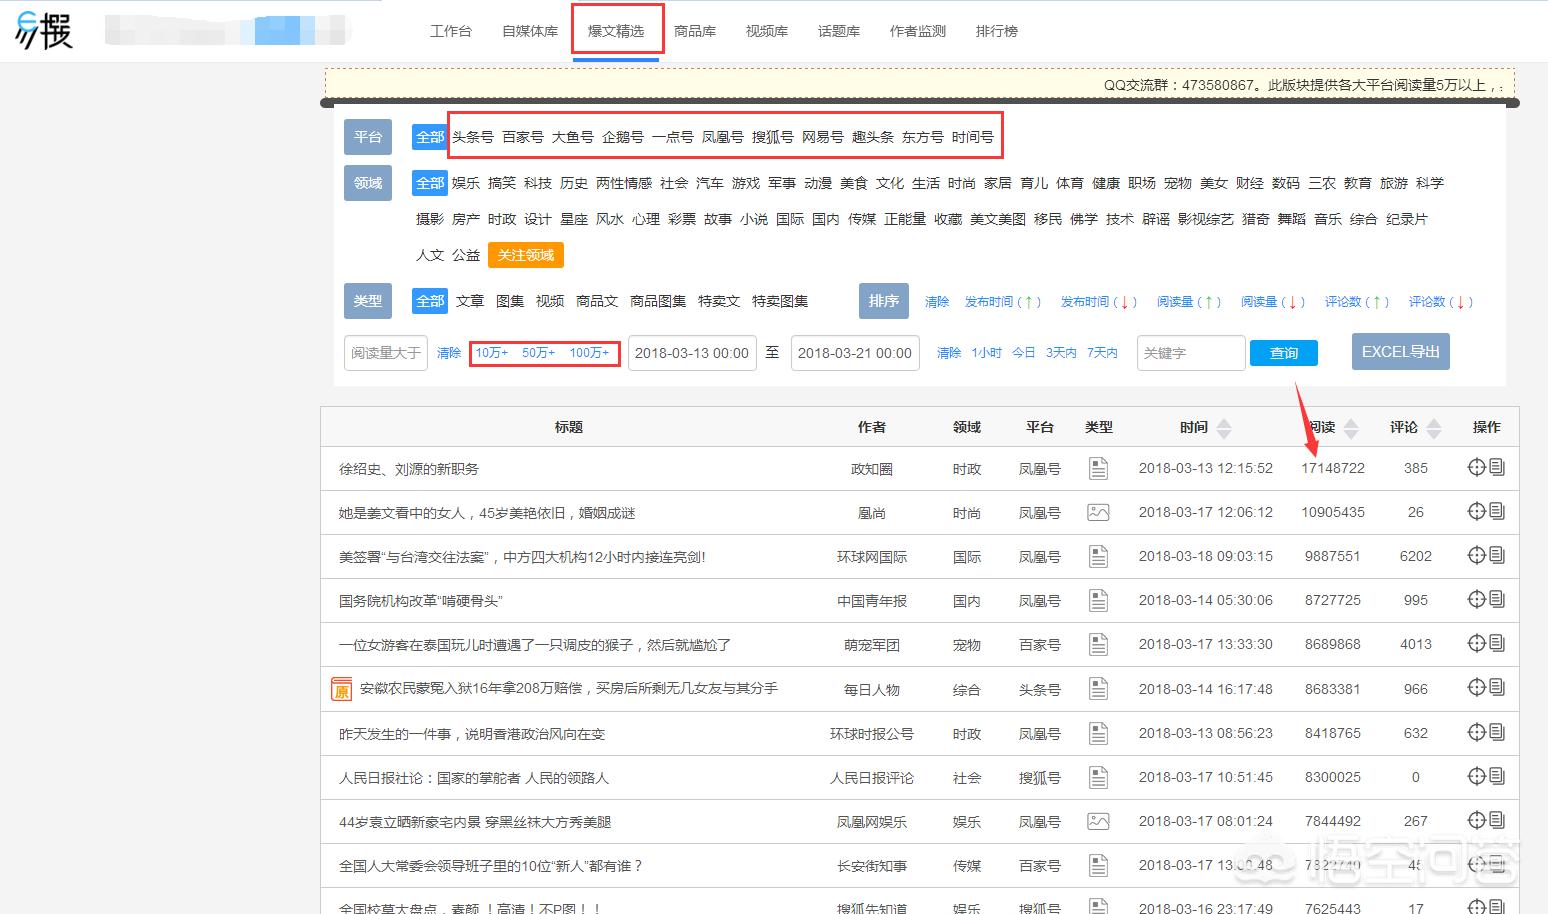
Task: Click author 长安街知事
Action: click(x=872, y=866)
